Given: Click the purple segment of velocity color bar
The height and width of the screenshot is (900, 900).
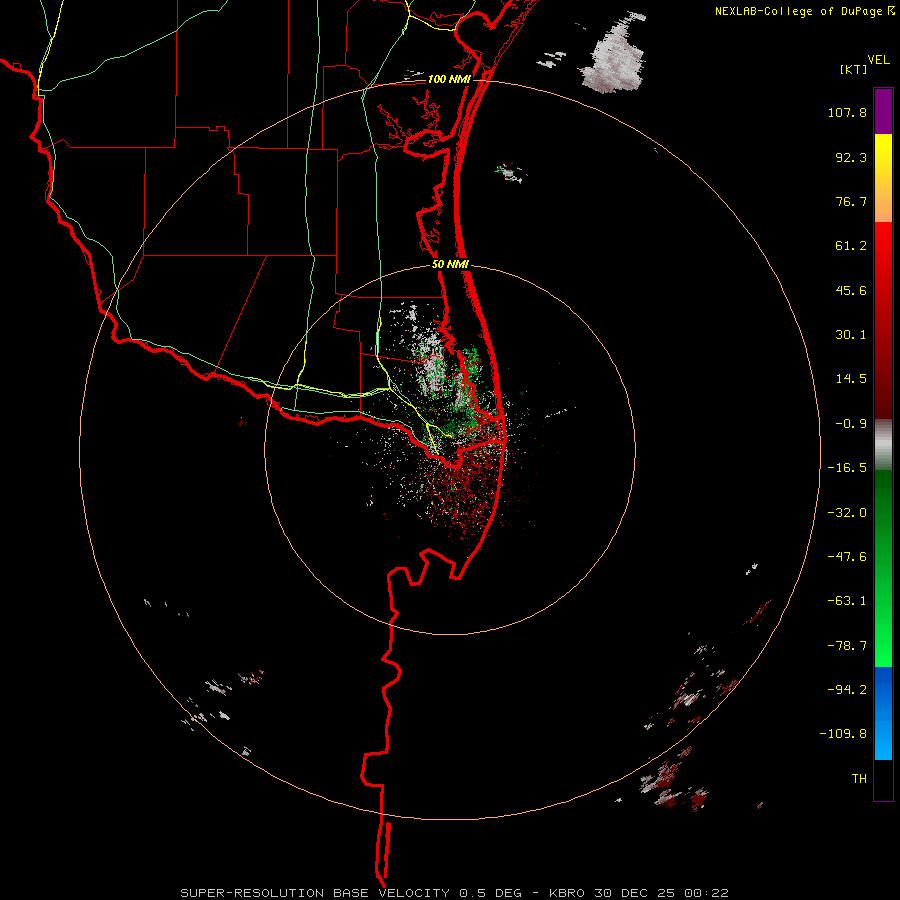Looking at the screenshot, I should click(x=883, y=111).
